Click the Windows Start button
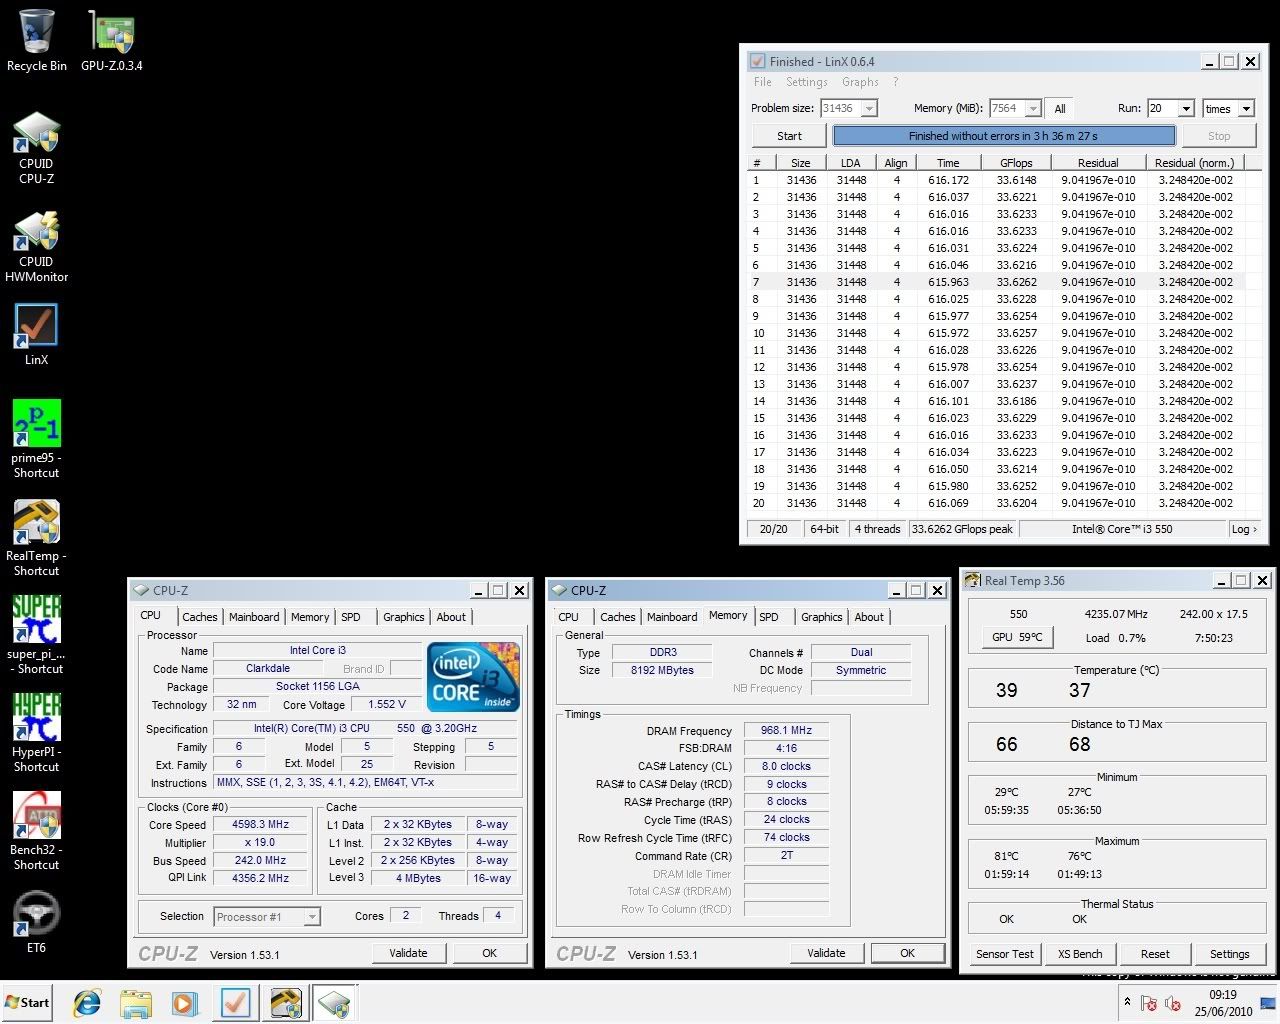Viewport: 1280px width, 1024px height. click(27, 1003)
